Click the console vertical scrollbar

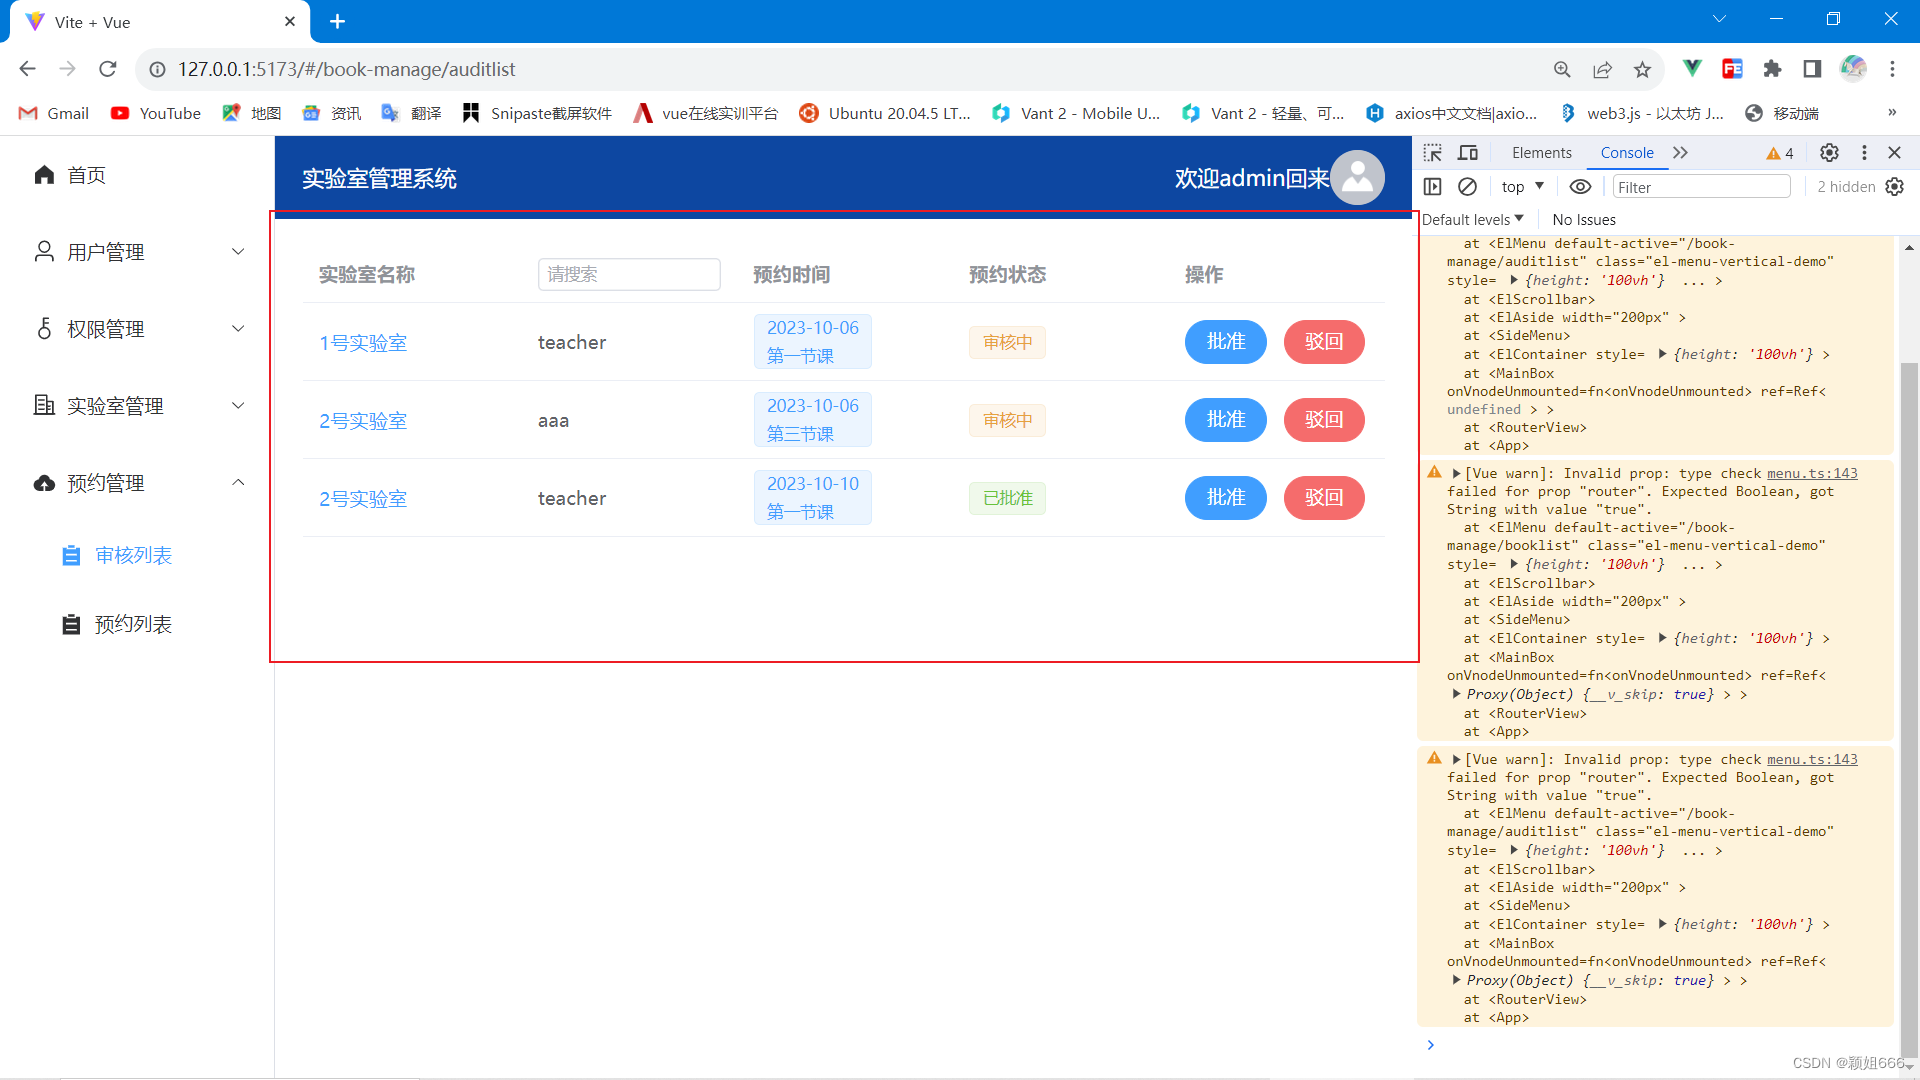pos(1909,700)
